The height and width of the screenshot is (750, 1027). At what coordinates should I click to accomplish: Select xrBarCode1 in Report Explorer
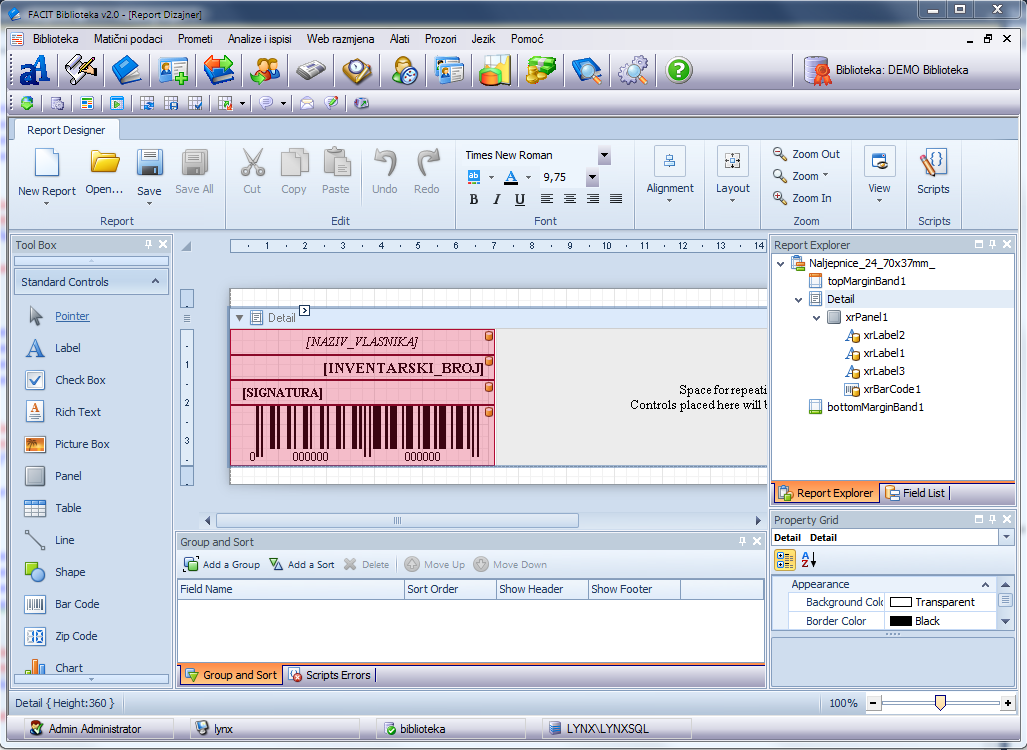[892, 389]
